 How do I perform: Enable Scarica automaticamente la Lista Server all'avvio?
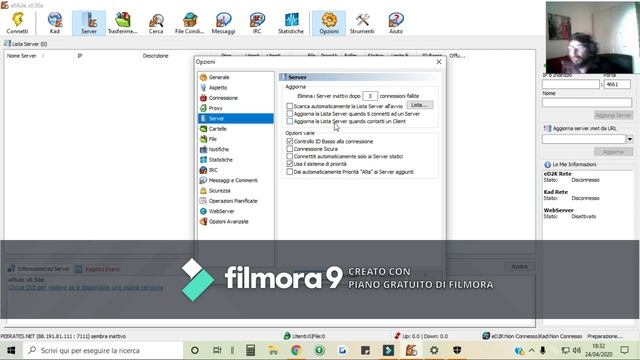pyautogui.click(x=290, y=106)
